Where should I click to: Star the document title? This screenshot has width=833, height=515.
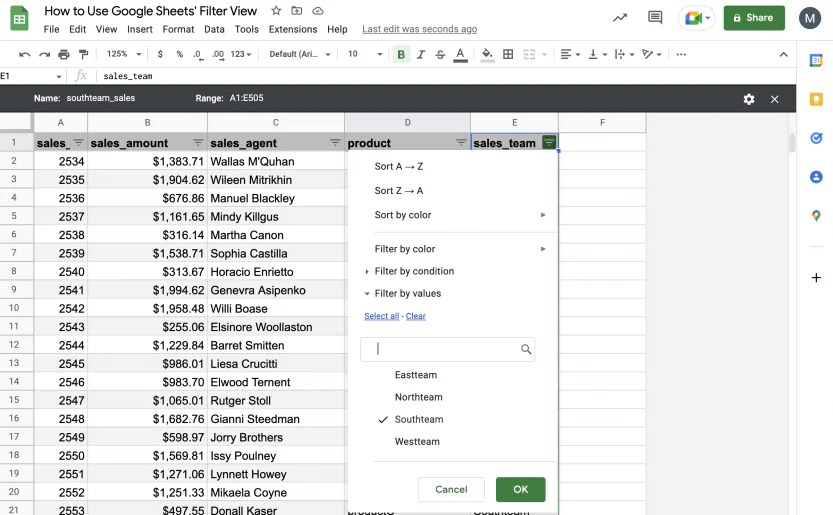point(276,11)
